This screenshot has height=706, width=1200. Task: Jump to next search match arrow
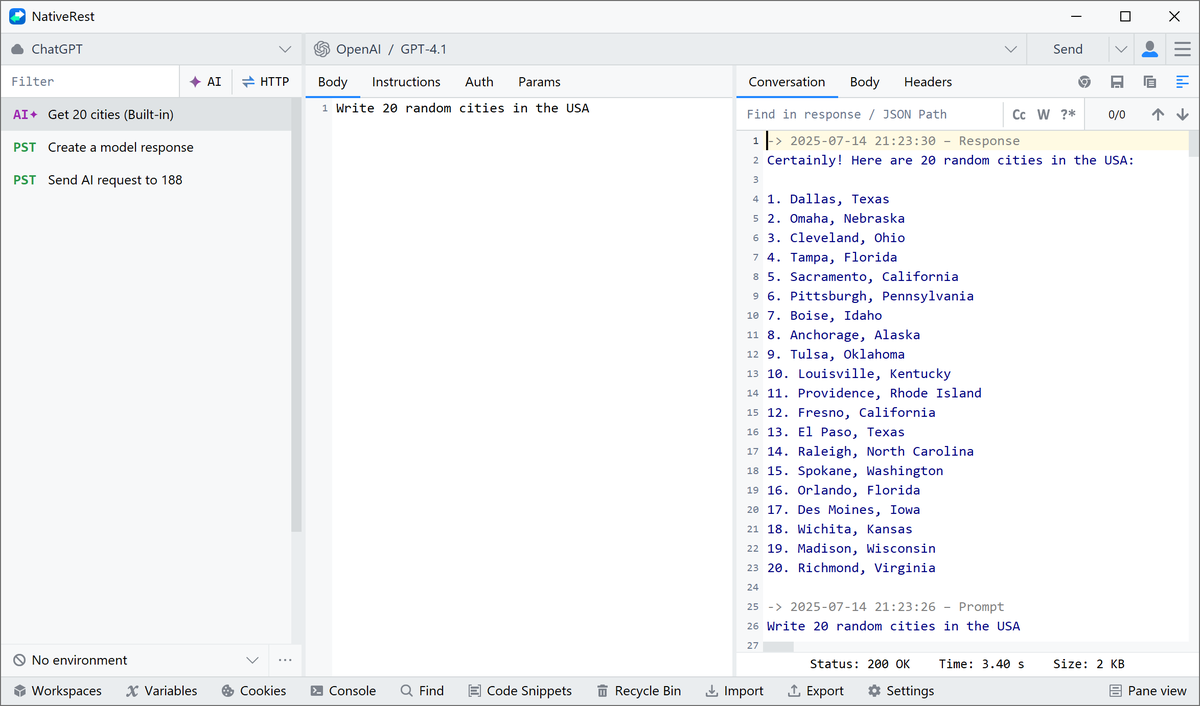pyautogui.click(x=1183, y=115)
